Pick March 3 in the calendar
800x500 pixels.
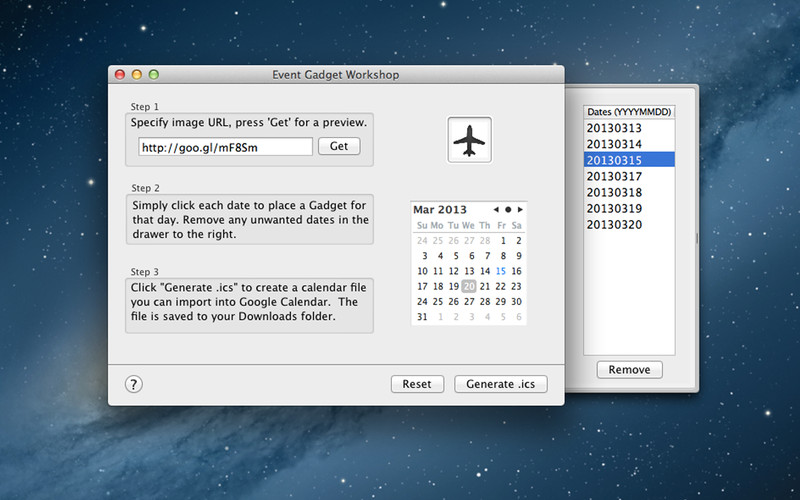pos(424,256)
